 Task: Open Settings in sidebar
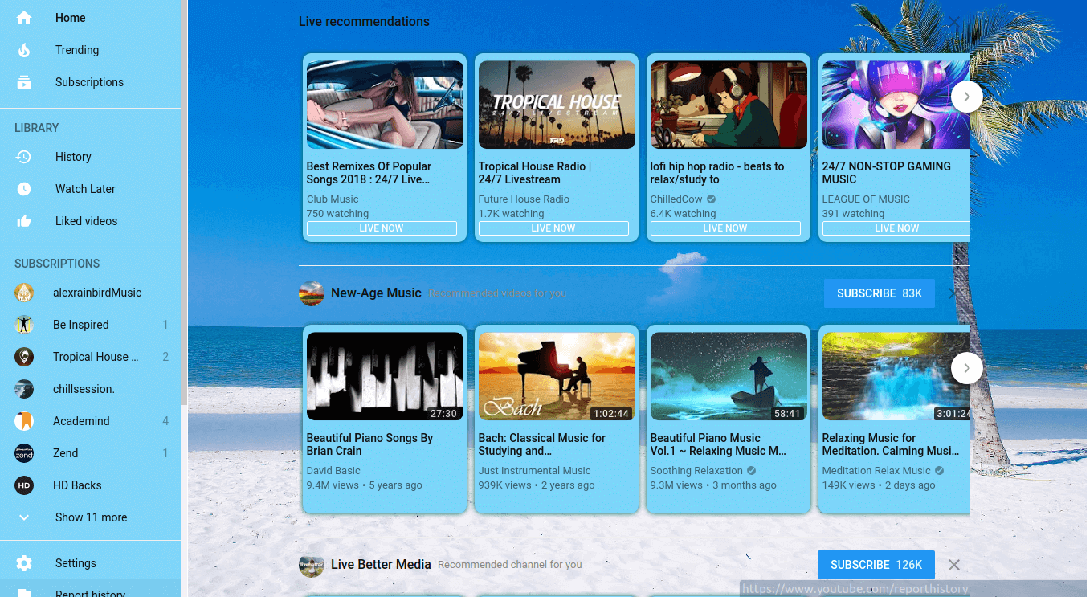click(90, 563)
